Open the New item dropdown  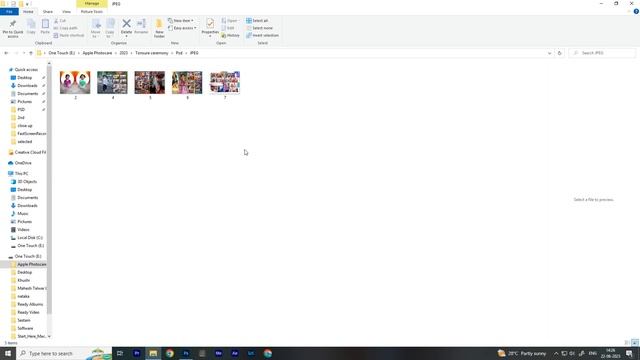tap(181, 21)
